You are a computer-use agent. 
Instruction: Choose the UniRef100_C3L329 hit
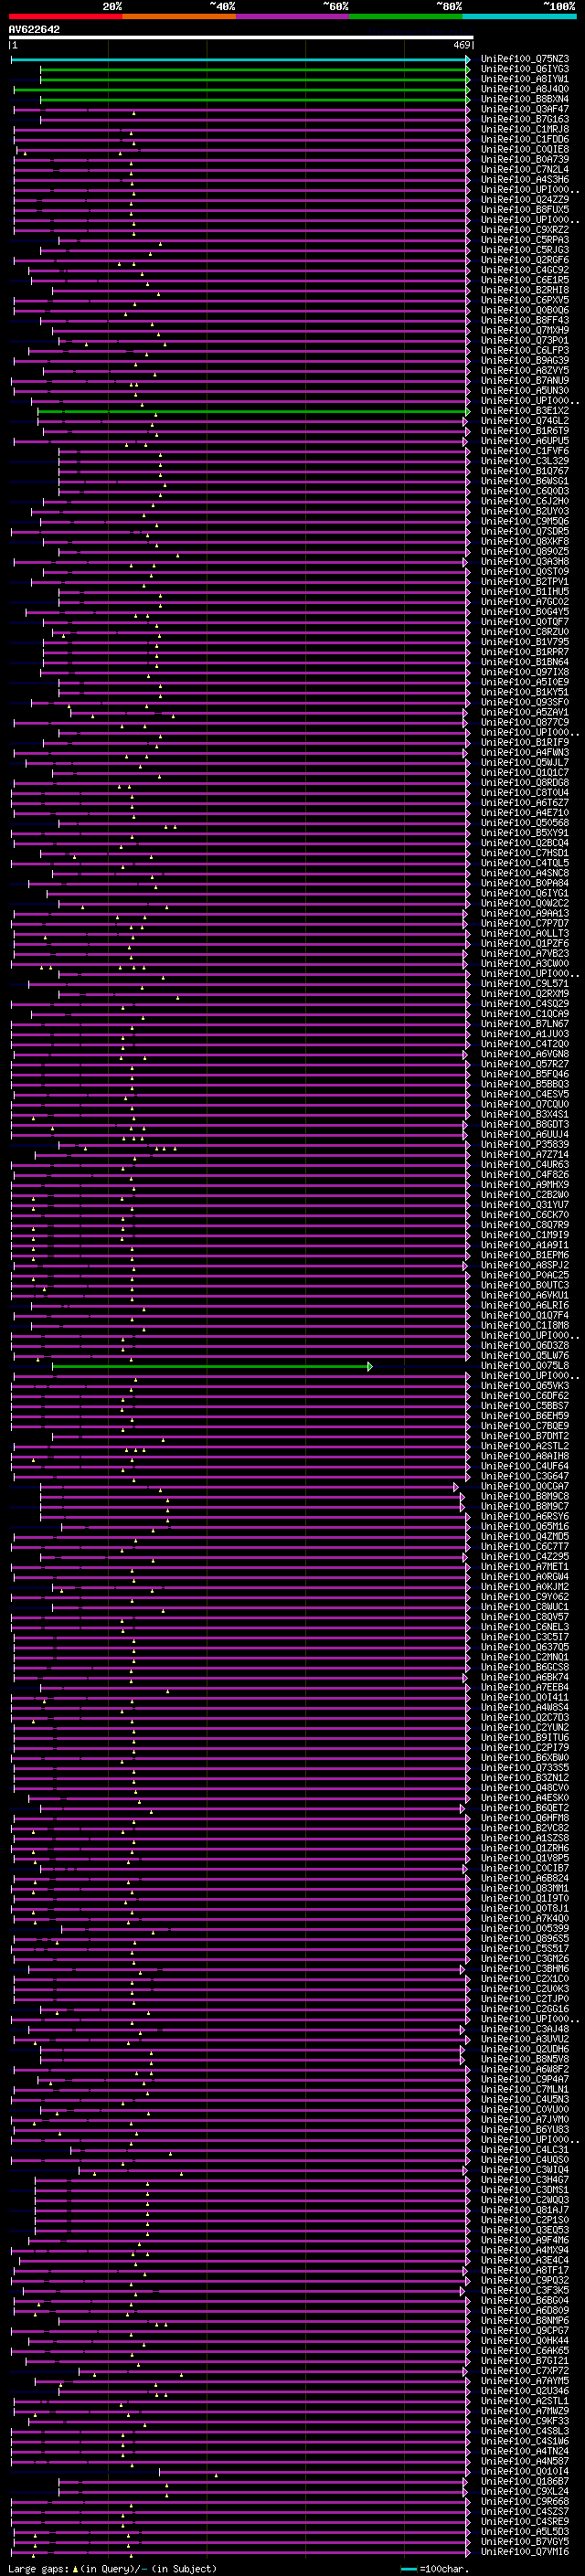(525, 462)
